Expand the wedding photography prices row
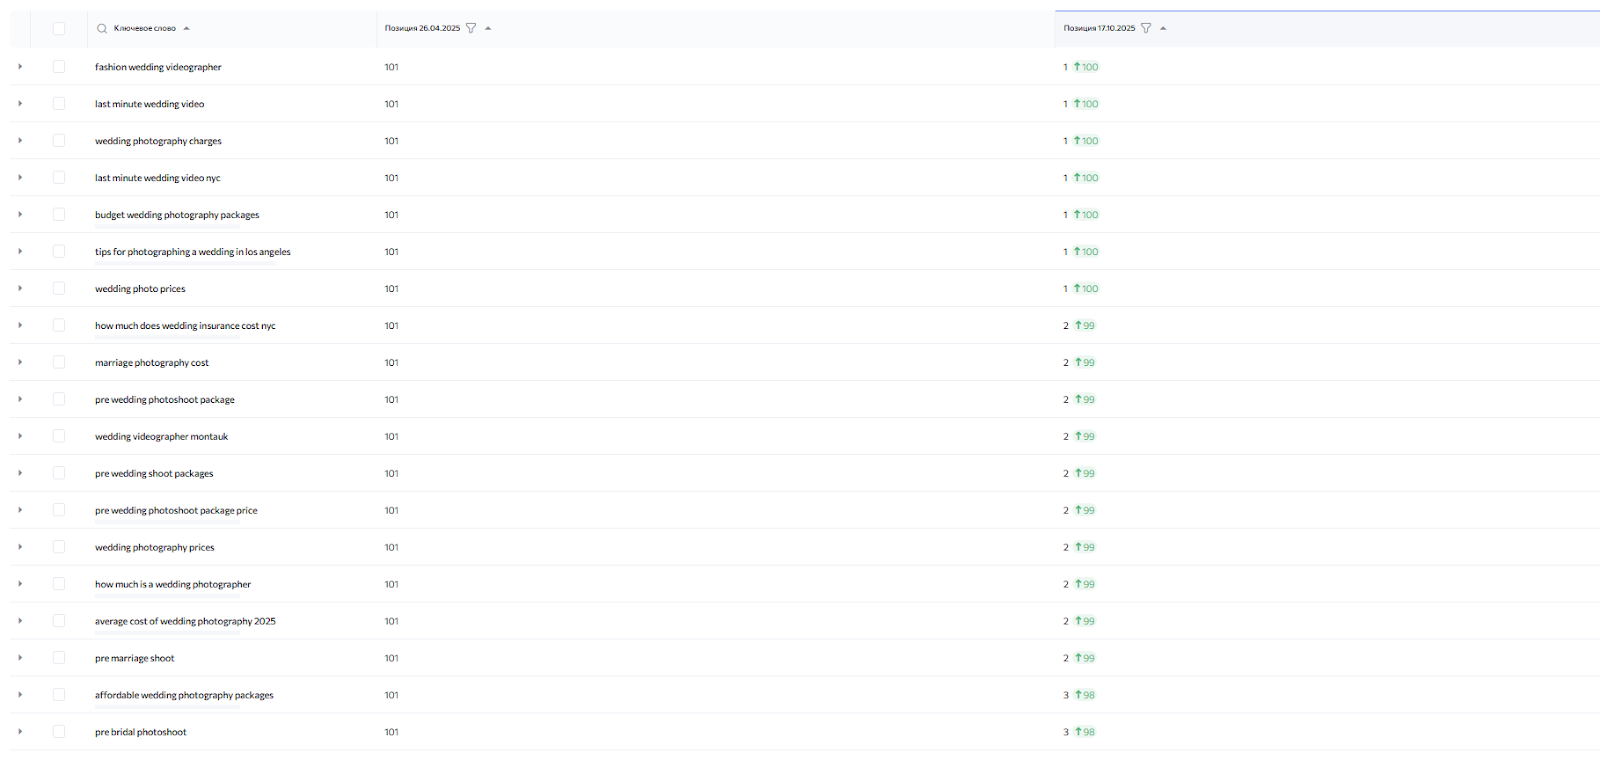 coord(20,548)
